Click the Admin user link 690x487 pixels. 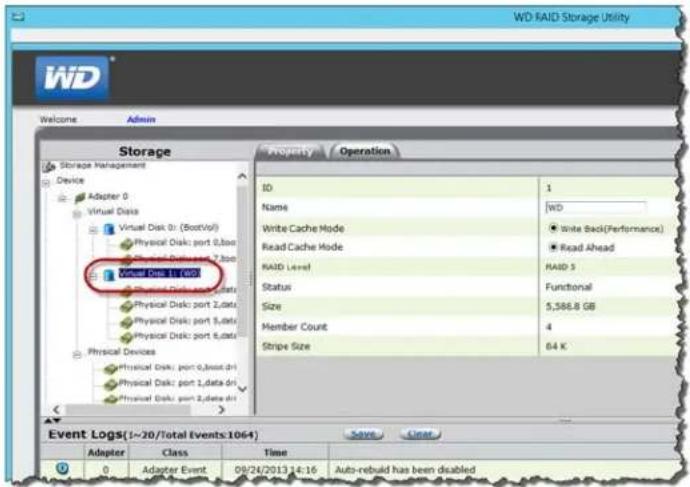pos(141,119)
